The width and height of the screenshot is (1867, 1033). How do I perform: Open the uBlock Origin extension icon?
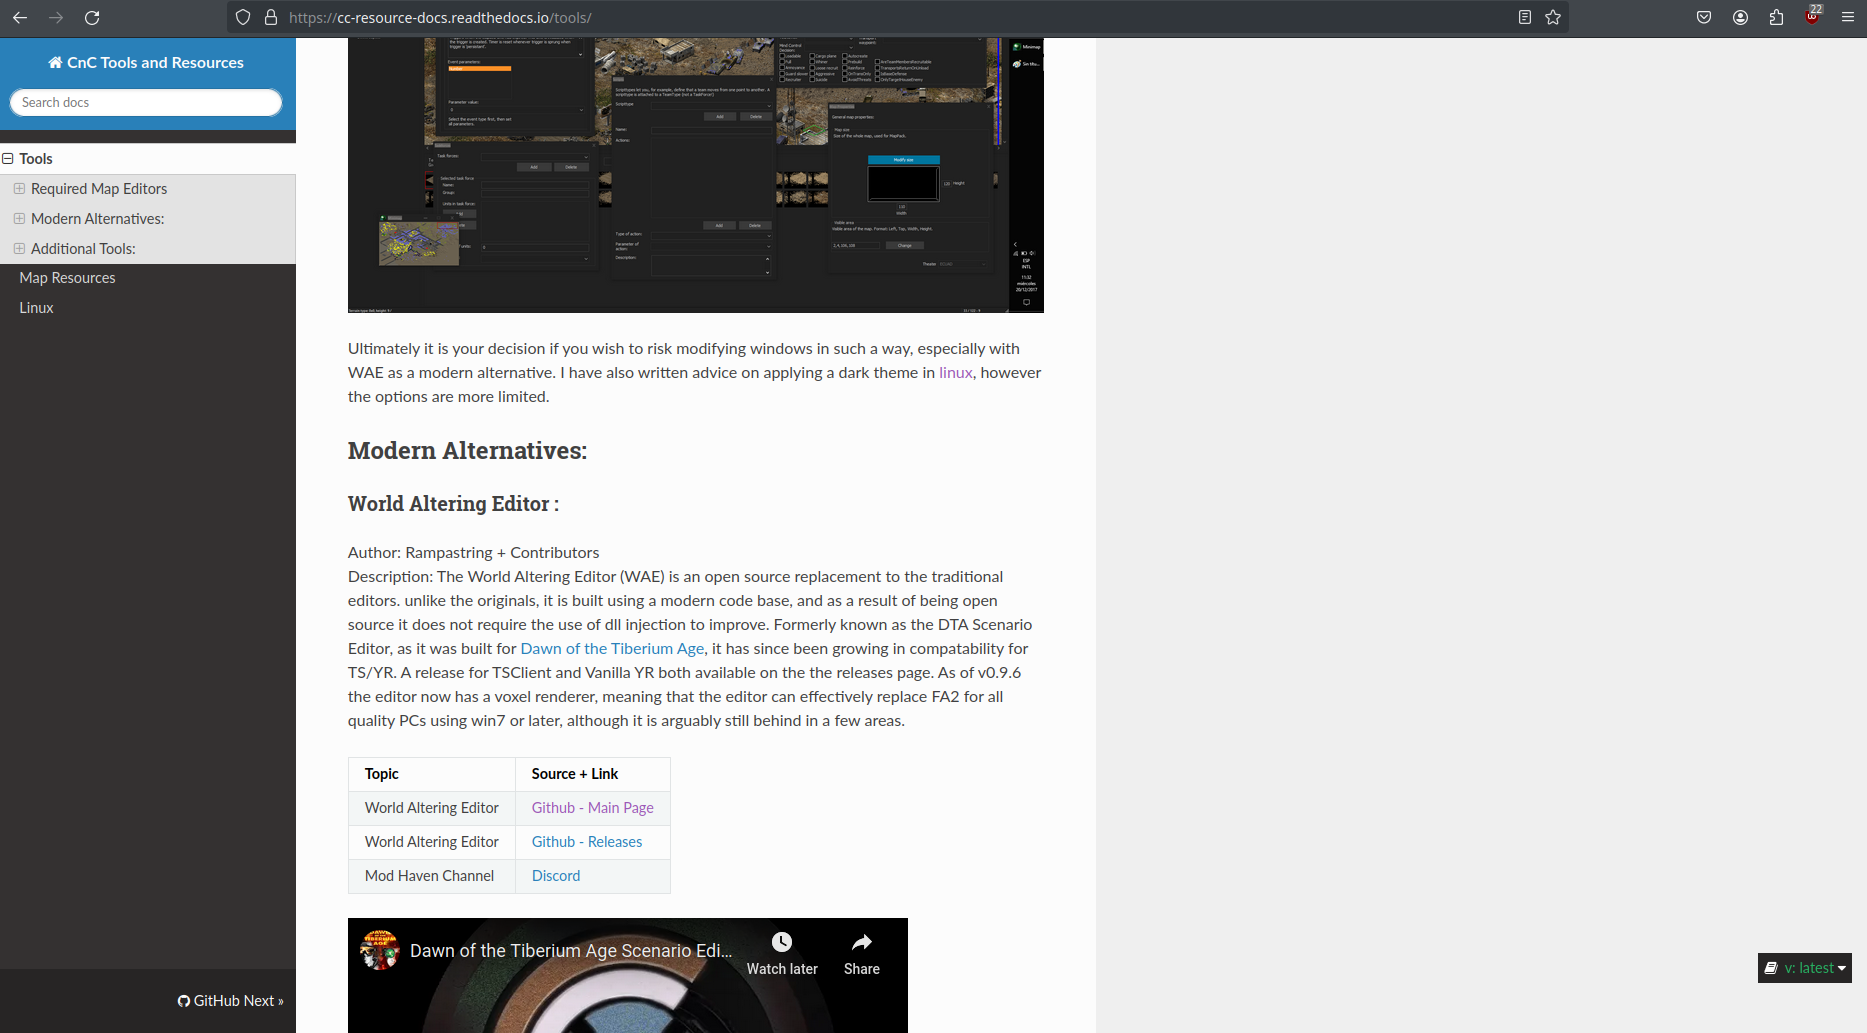(x=1812, y=17)
